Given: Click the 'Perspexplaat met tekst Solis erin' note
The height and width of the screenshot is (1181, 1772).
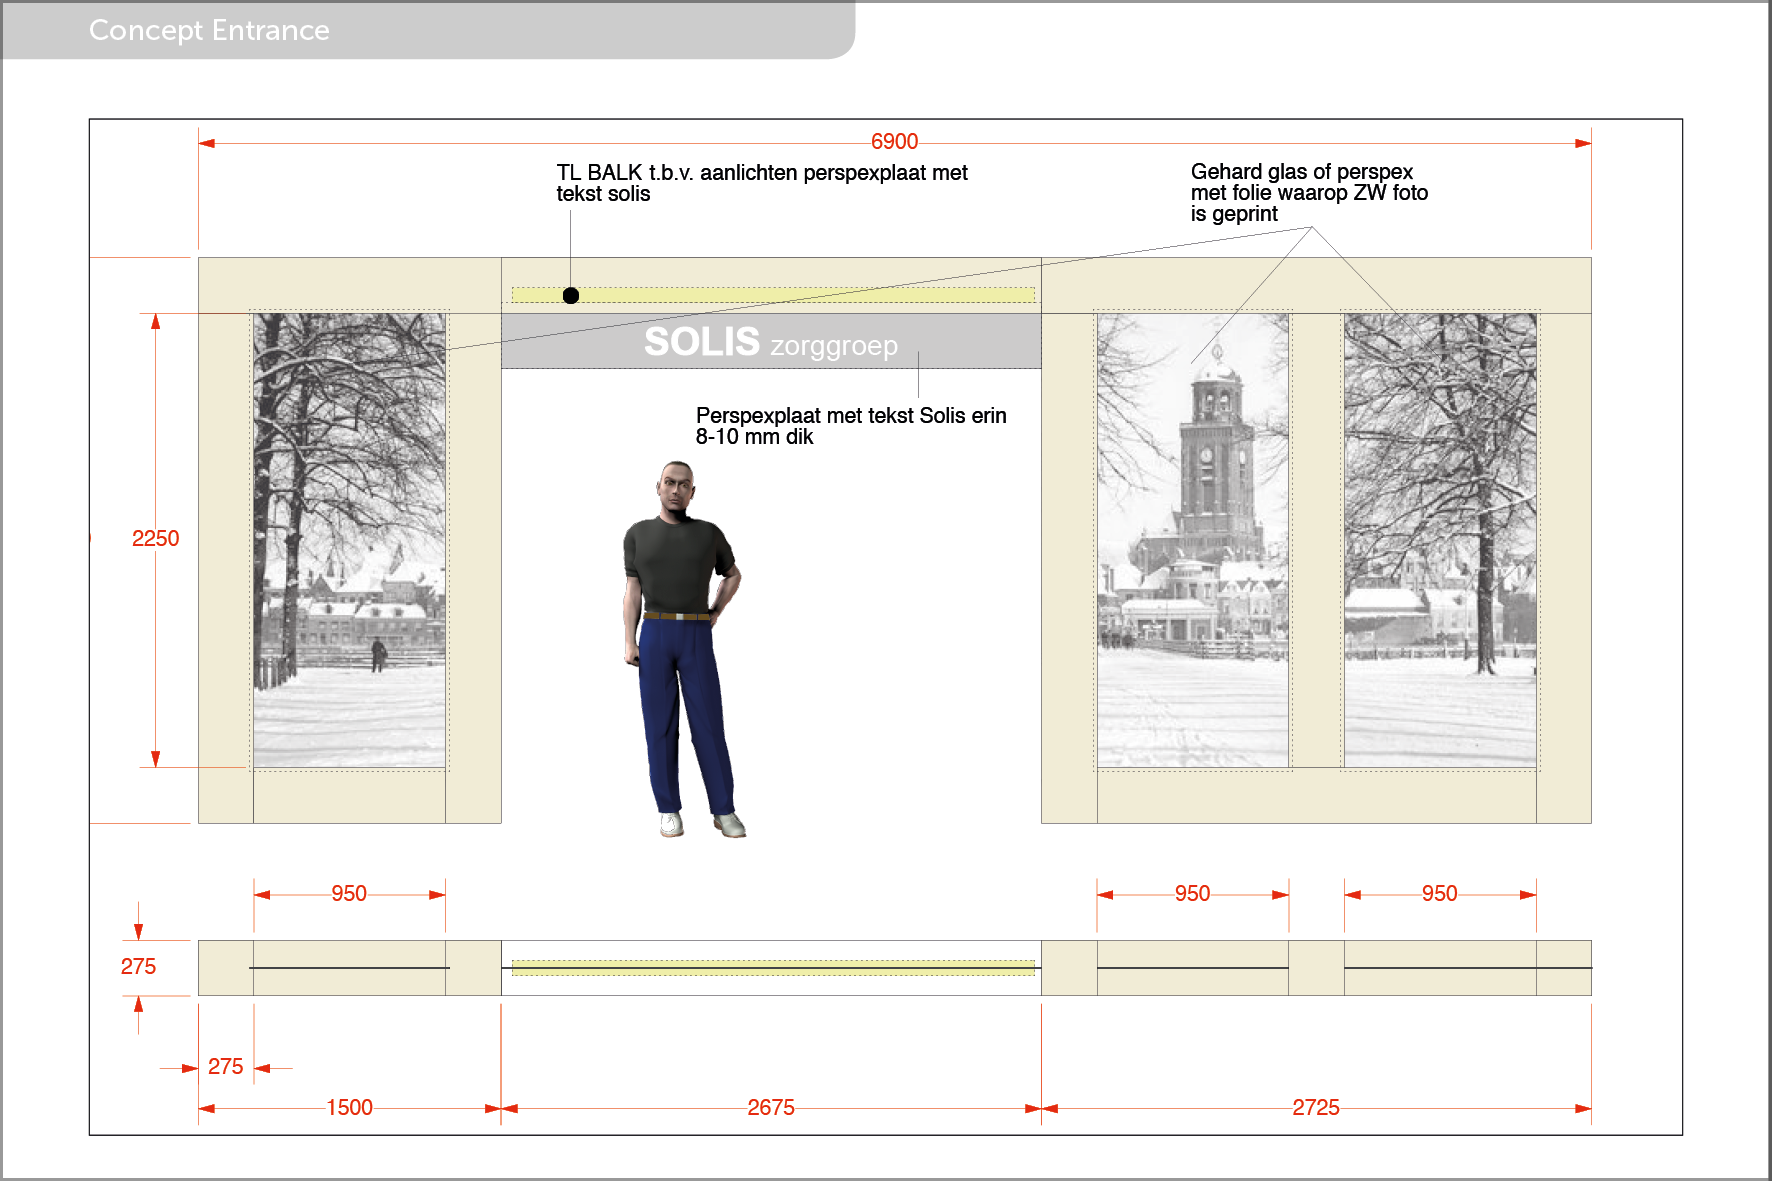Looking at the screenshot, I should [851, 426].
